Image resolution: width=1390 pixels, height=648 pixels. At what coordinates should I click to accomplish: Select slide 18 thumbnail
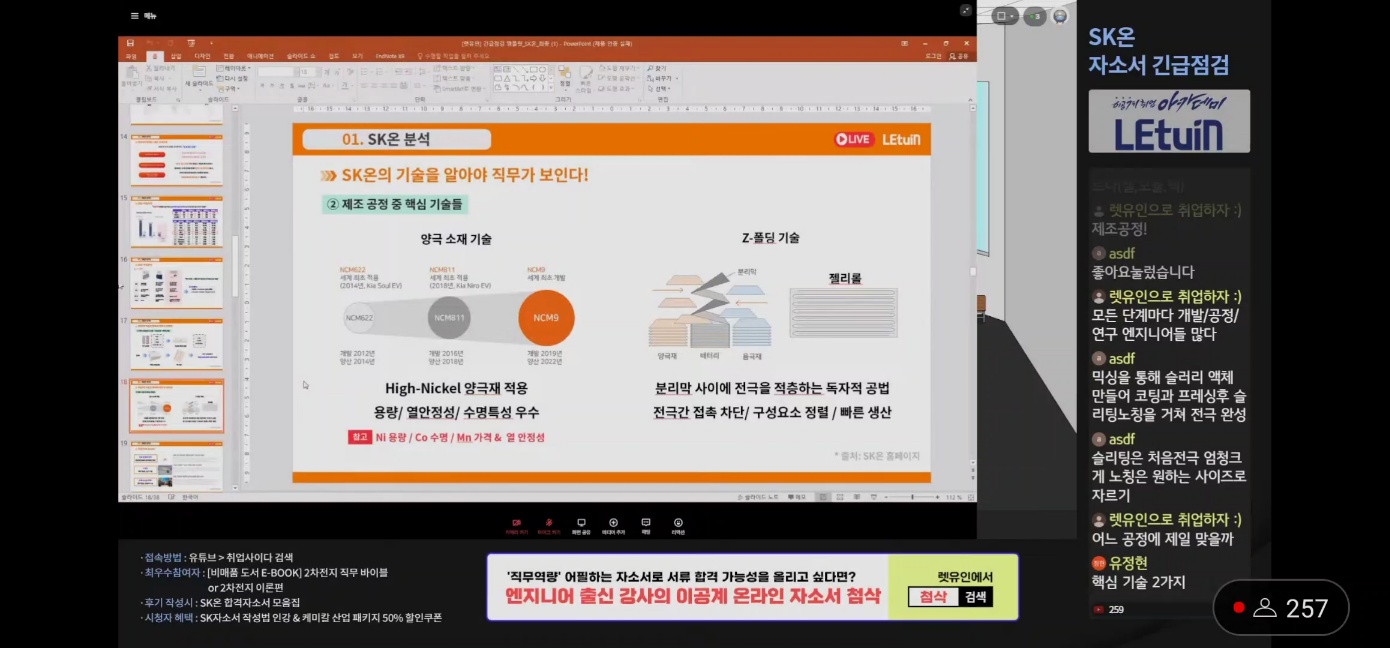pos(177,406)
